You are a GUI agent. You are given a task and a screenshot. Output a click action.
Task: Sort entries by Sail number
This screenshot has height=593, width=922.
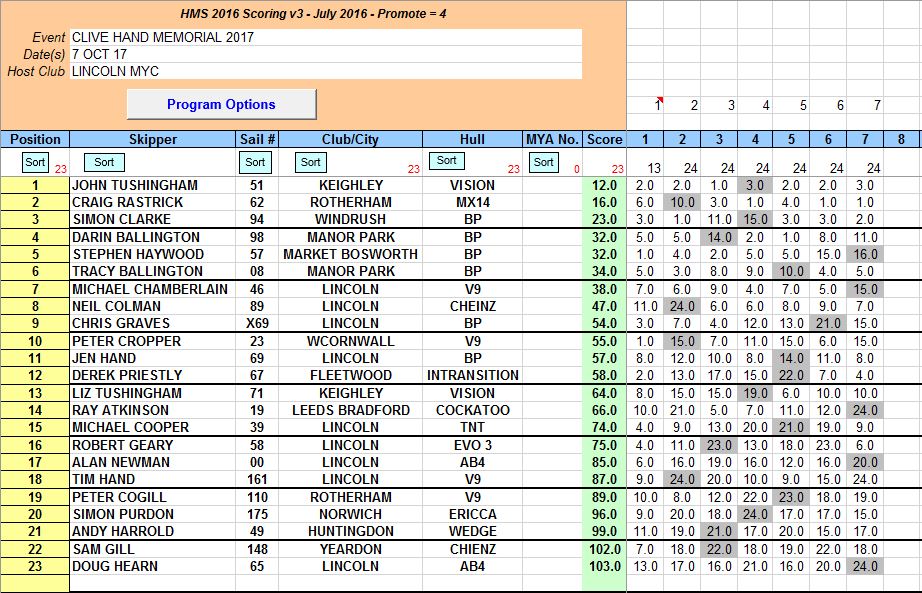point(256,162)
